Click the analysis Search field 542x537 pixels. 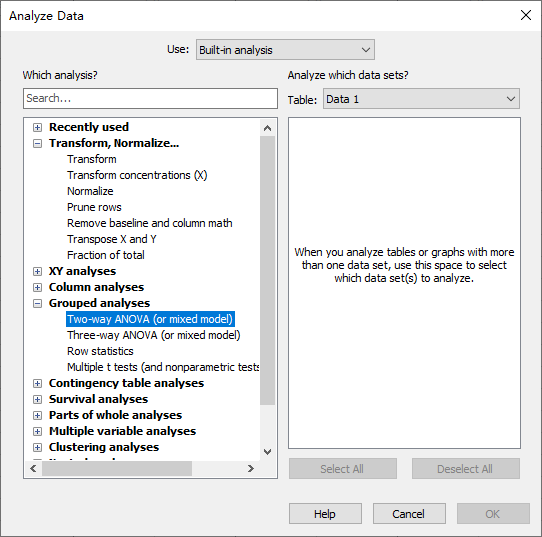(150, 98)
